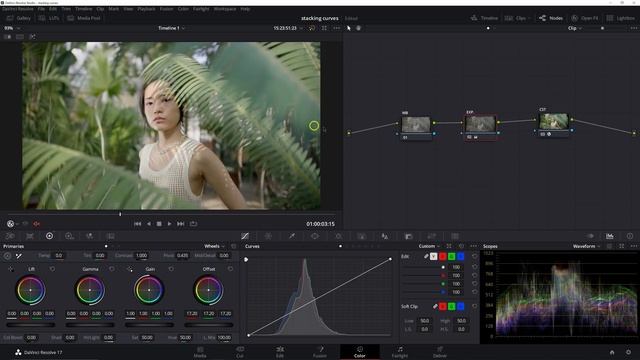Image resolution: width=640 pixels, height=360 pixels.
Task: Open the Workspace menu
Action: pyautogui.click(x=224, y=9)
